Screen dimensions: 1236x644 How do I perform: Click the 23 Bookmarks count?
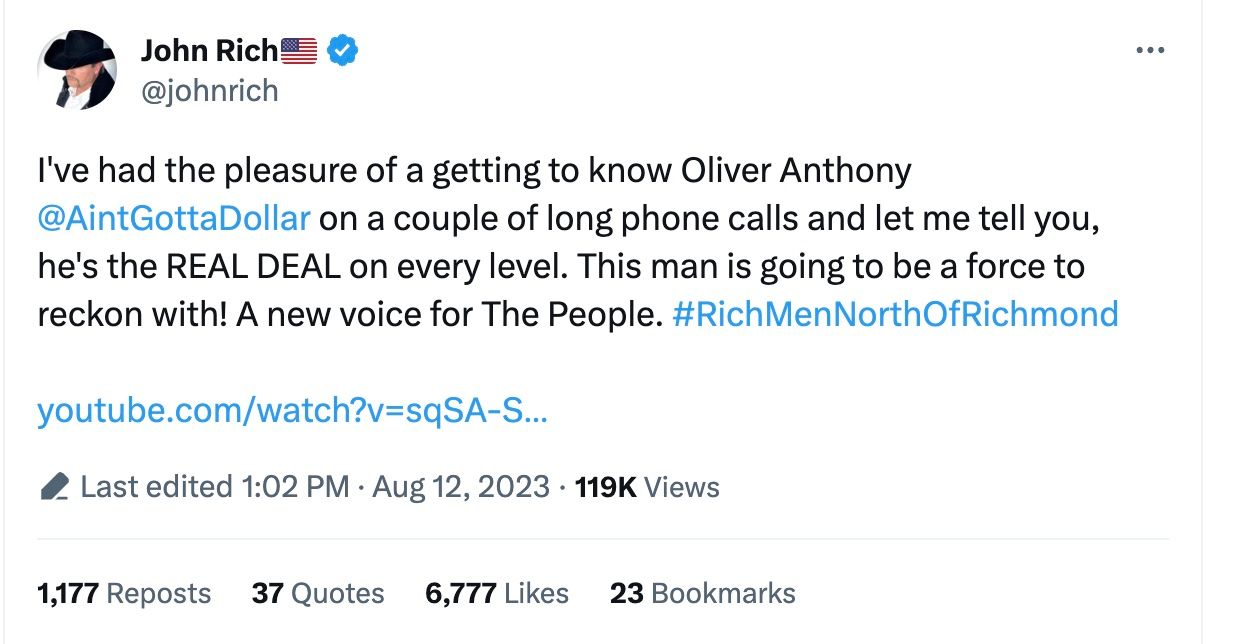703,593
